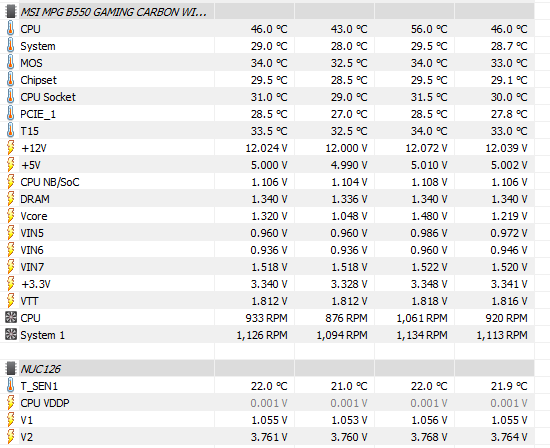Click thermometer icon beside T_SEN1
The image size is (550, 448).
click(x=11, y=386)
